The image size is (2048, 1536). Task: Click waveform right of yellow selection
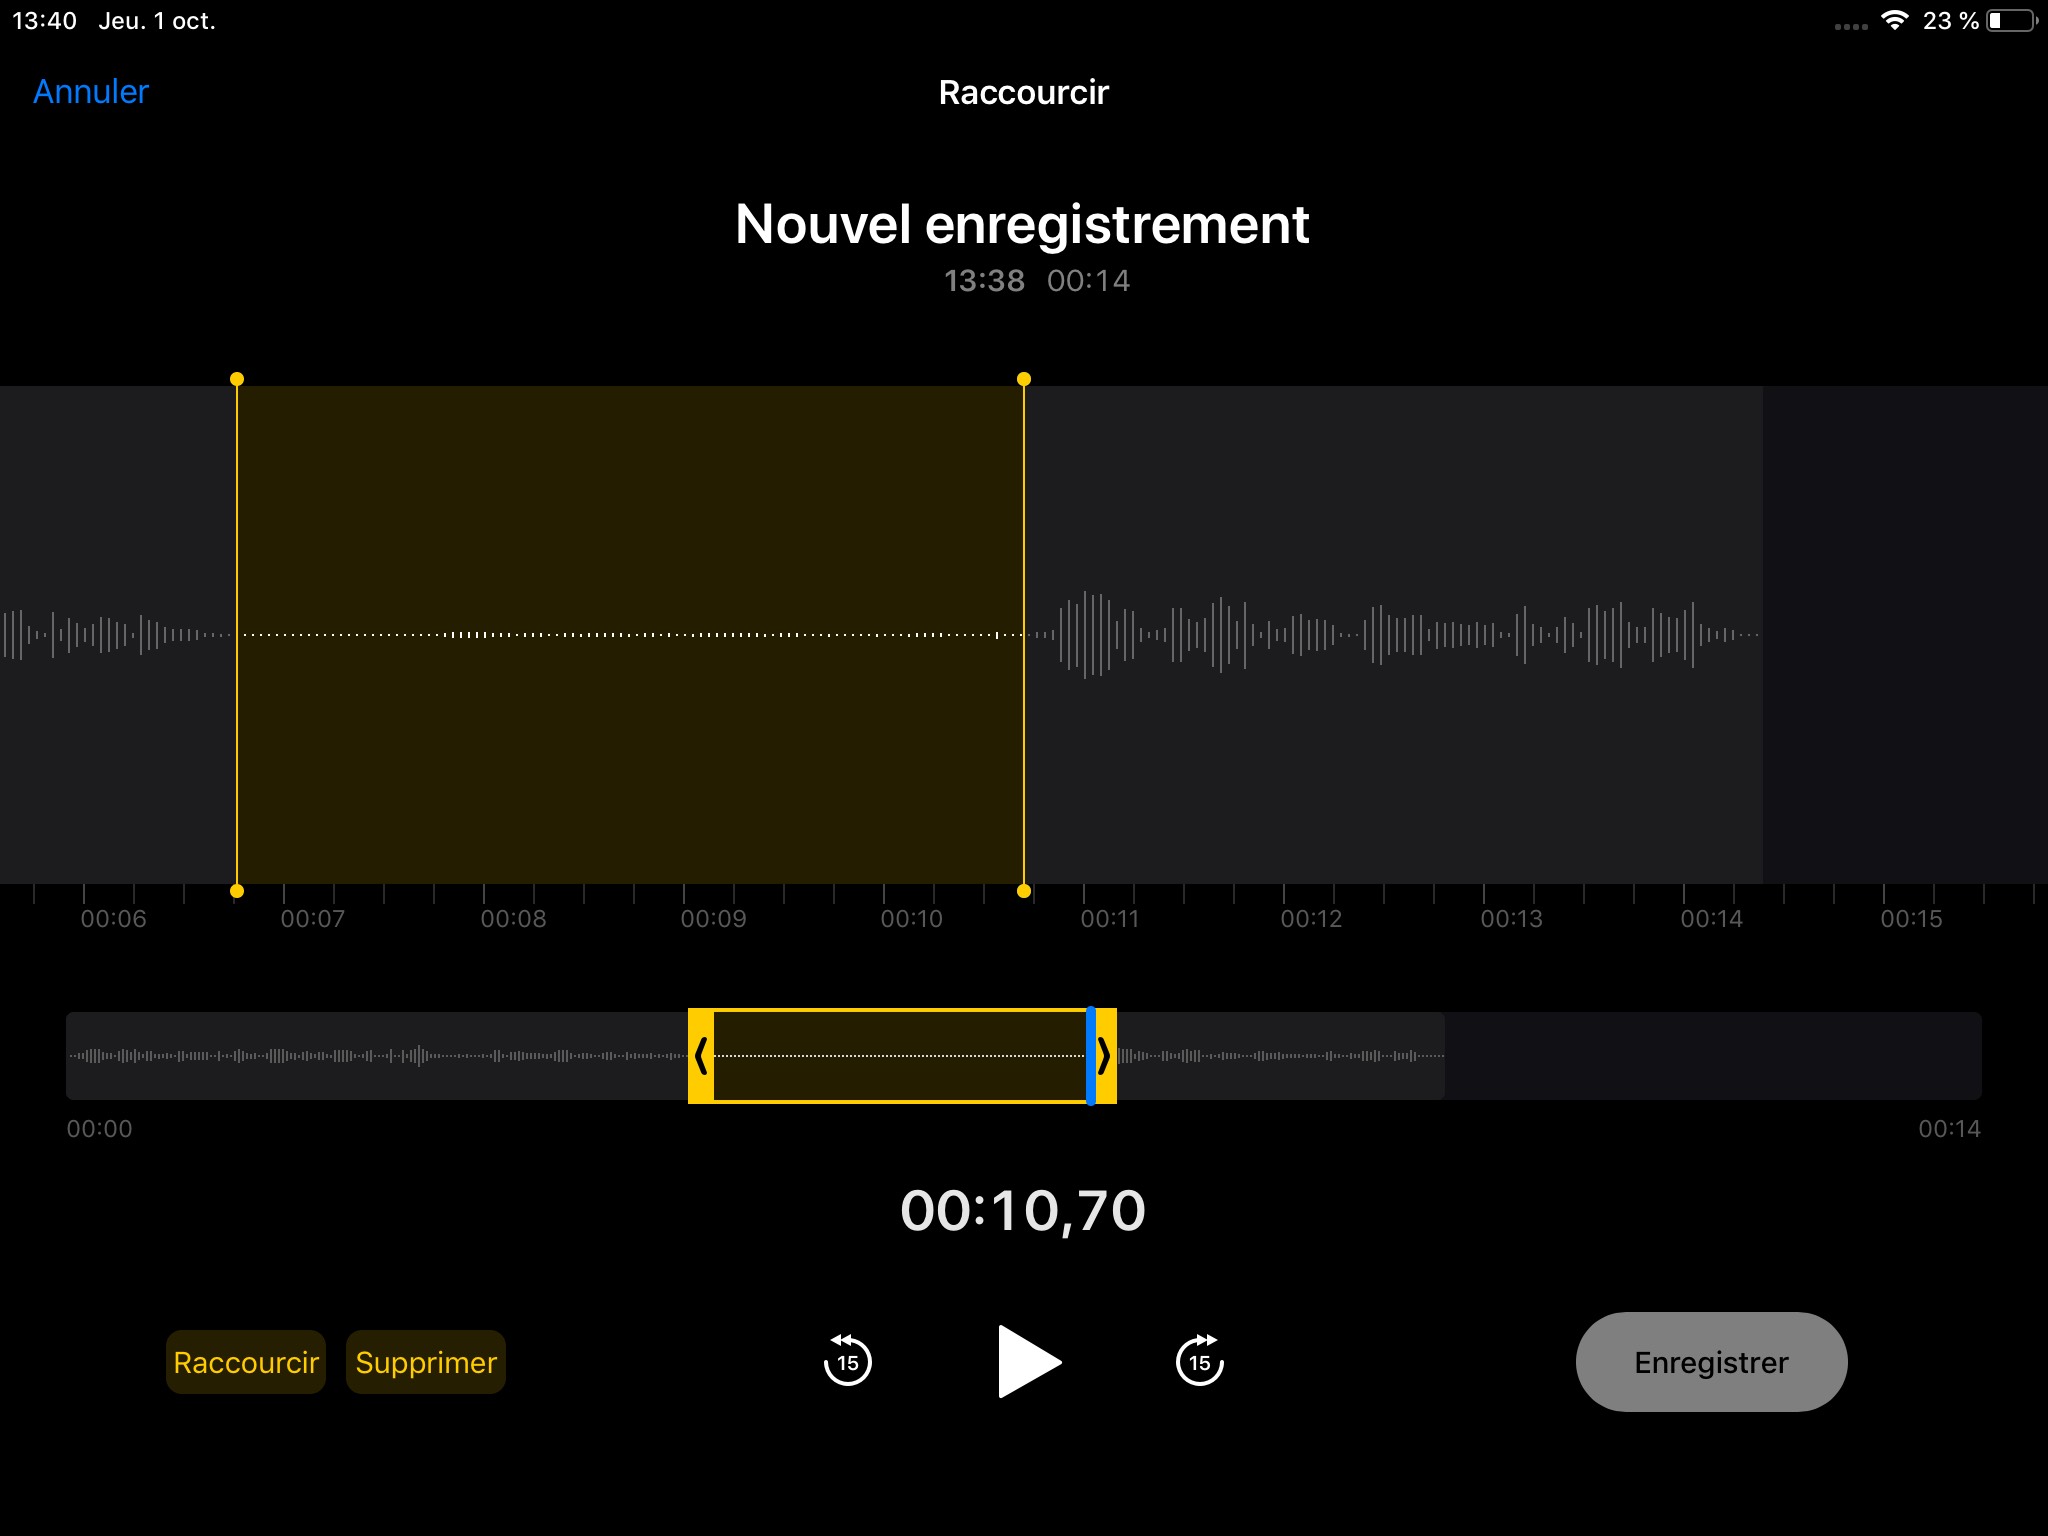1390,634
